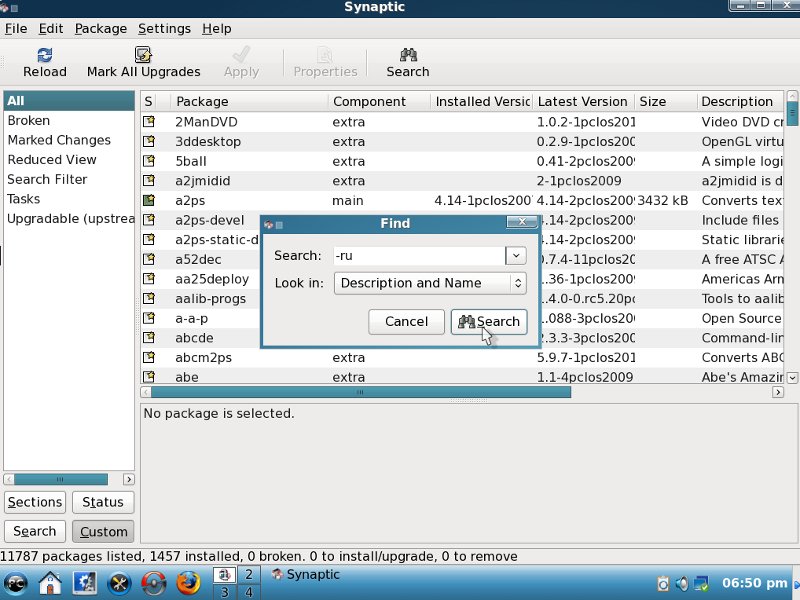Click the network icon in system tray

click(x=702, y=583)
